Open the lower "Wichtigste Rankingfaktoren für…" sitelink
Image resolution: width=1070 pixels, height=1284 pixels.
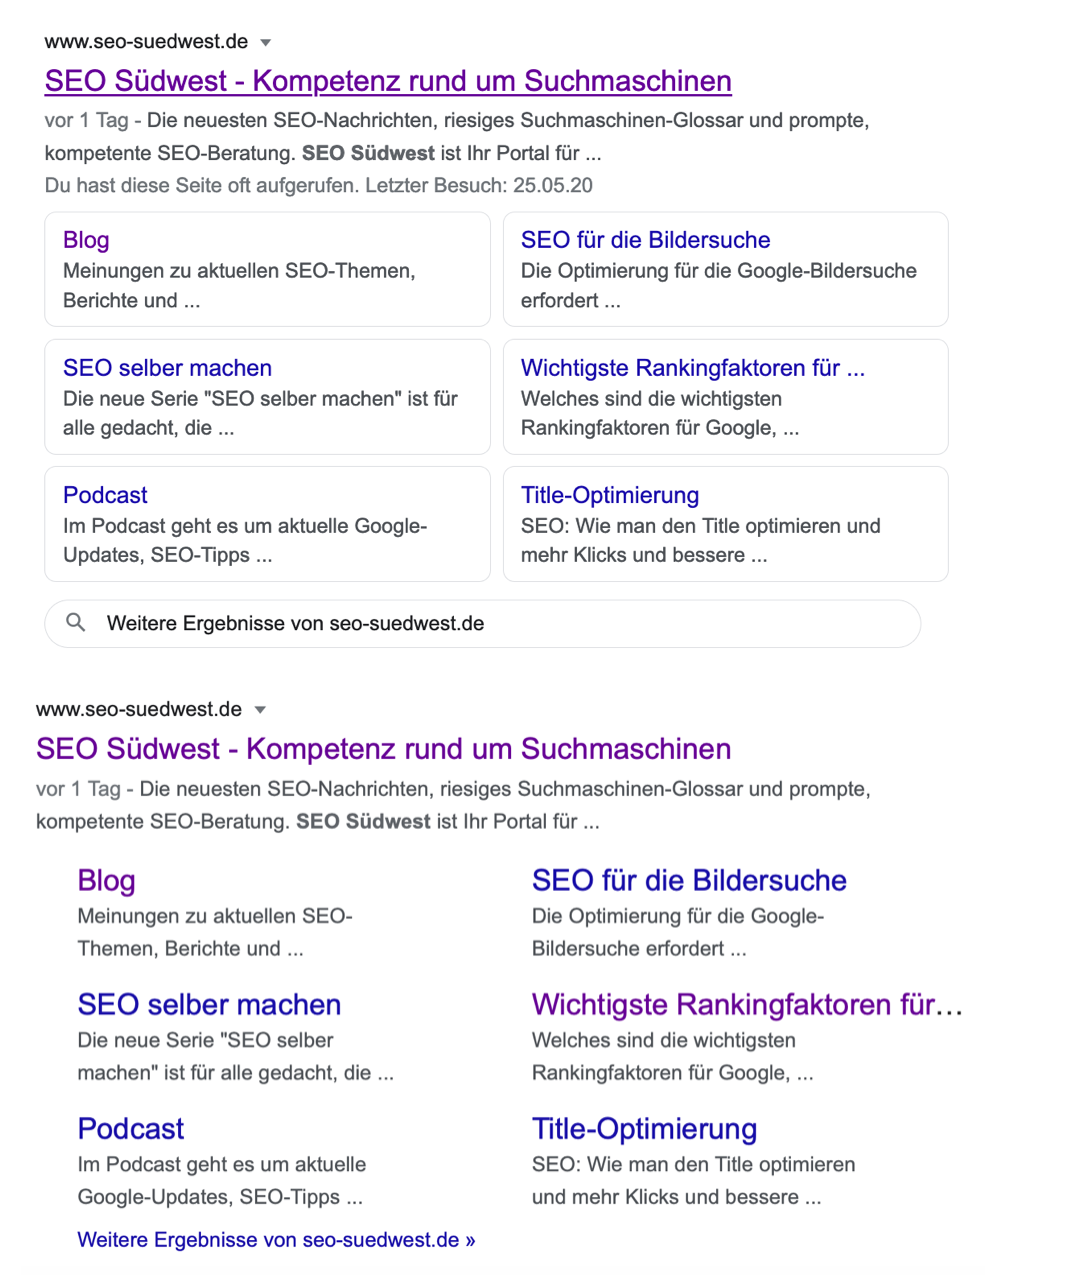[747, 1005]
